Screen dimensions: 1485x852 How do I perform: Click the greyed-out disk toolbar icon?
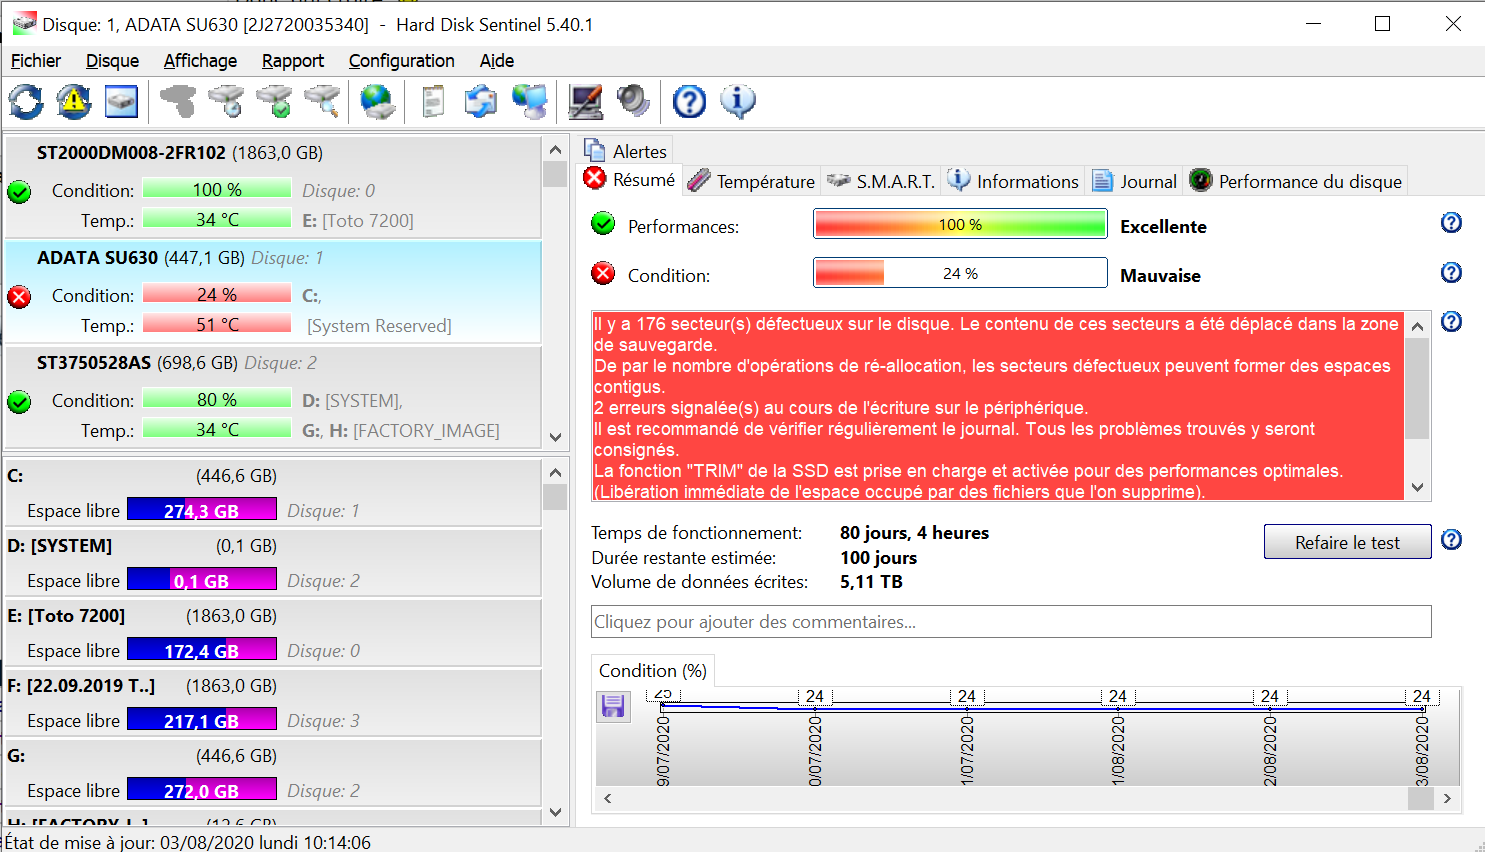(178, 101)
